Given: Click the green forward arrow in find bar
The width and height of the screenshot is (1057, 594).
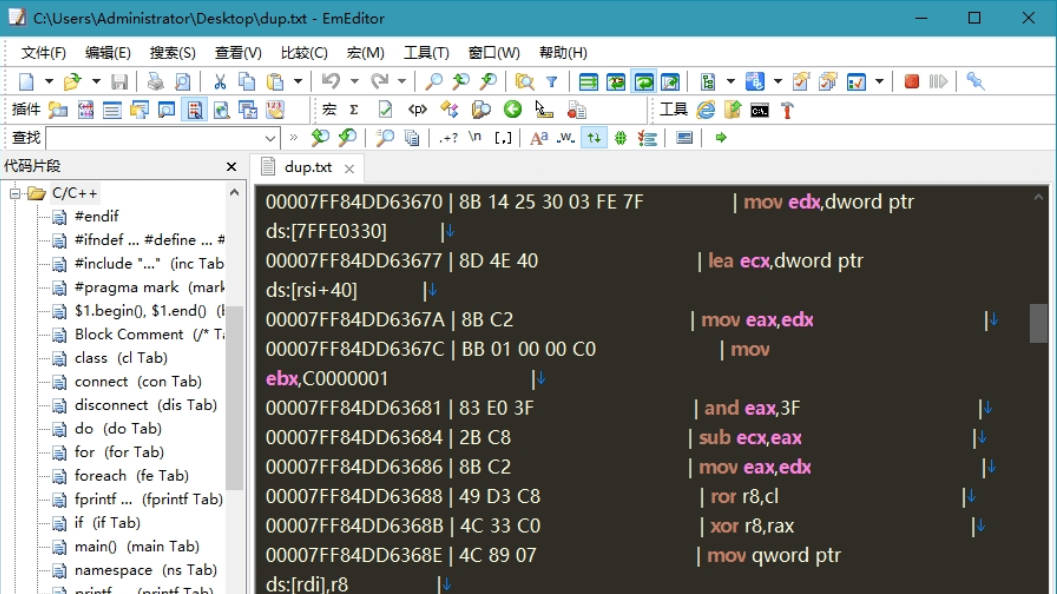Looking at the screenshot, I should 721,137.
